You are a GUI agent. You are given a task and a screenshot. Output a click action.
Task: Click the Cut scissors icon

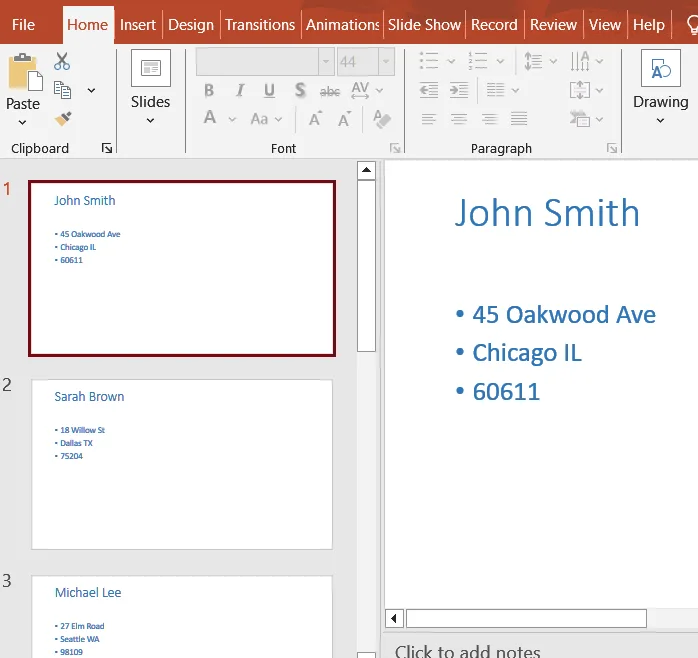click(x=61, y=61)
